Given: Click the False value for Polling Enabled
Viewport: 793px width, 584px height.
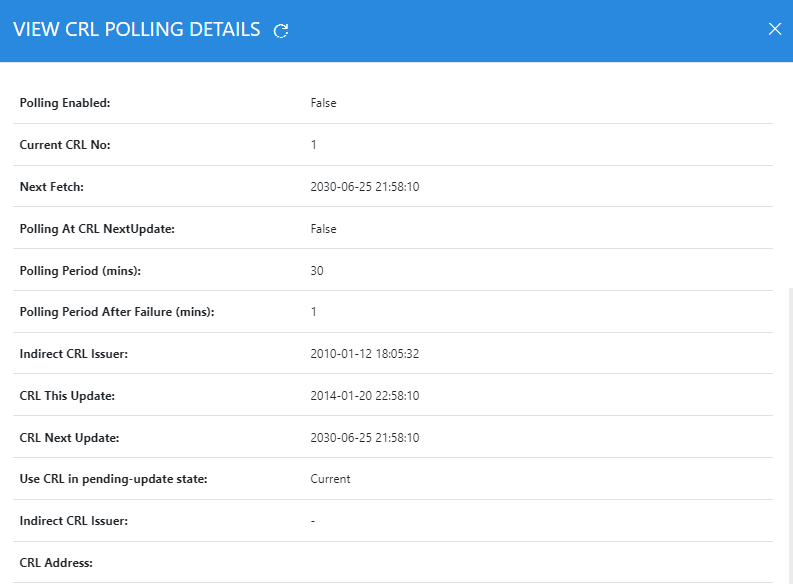Looking at the screenshot, I should pos(323,103).
